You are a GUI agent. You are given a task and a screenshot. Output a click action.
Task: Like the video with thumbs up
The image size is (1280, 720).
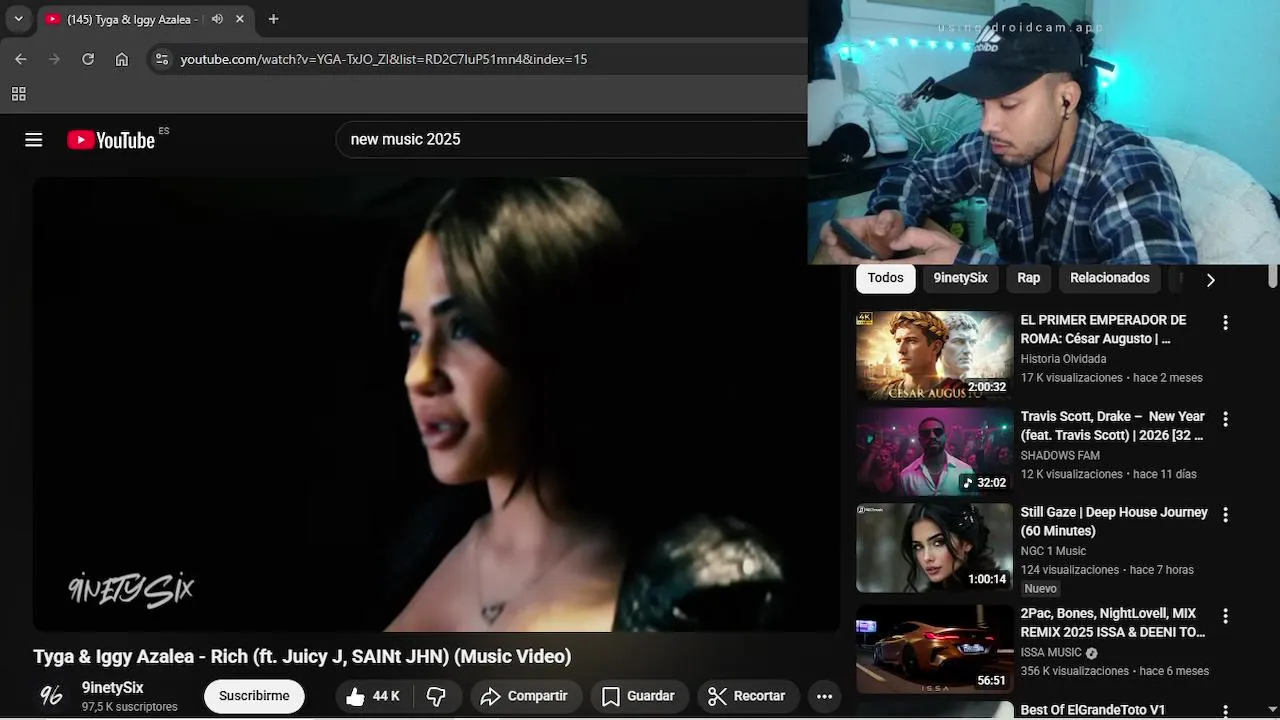click(x=371, y=696)
